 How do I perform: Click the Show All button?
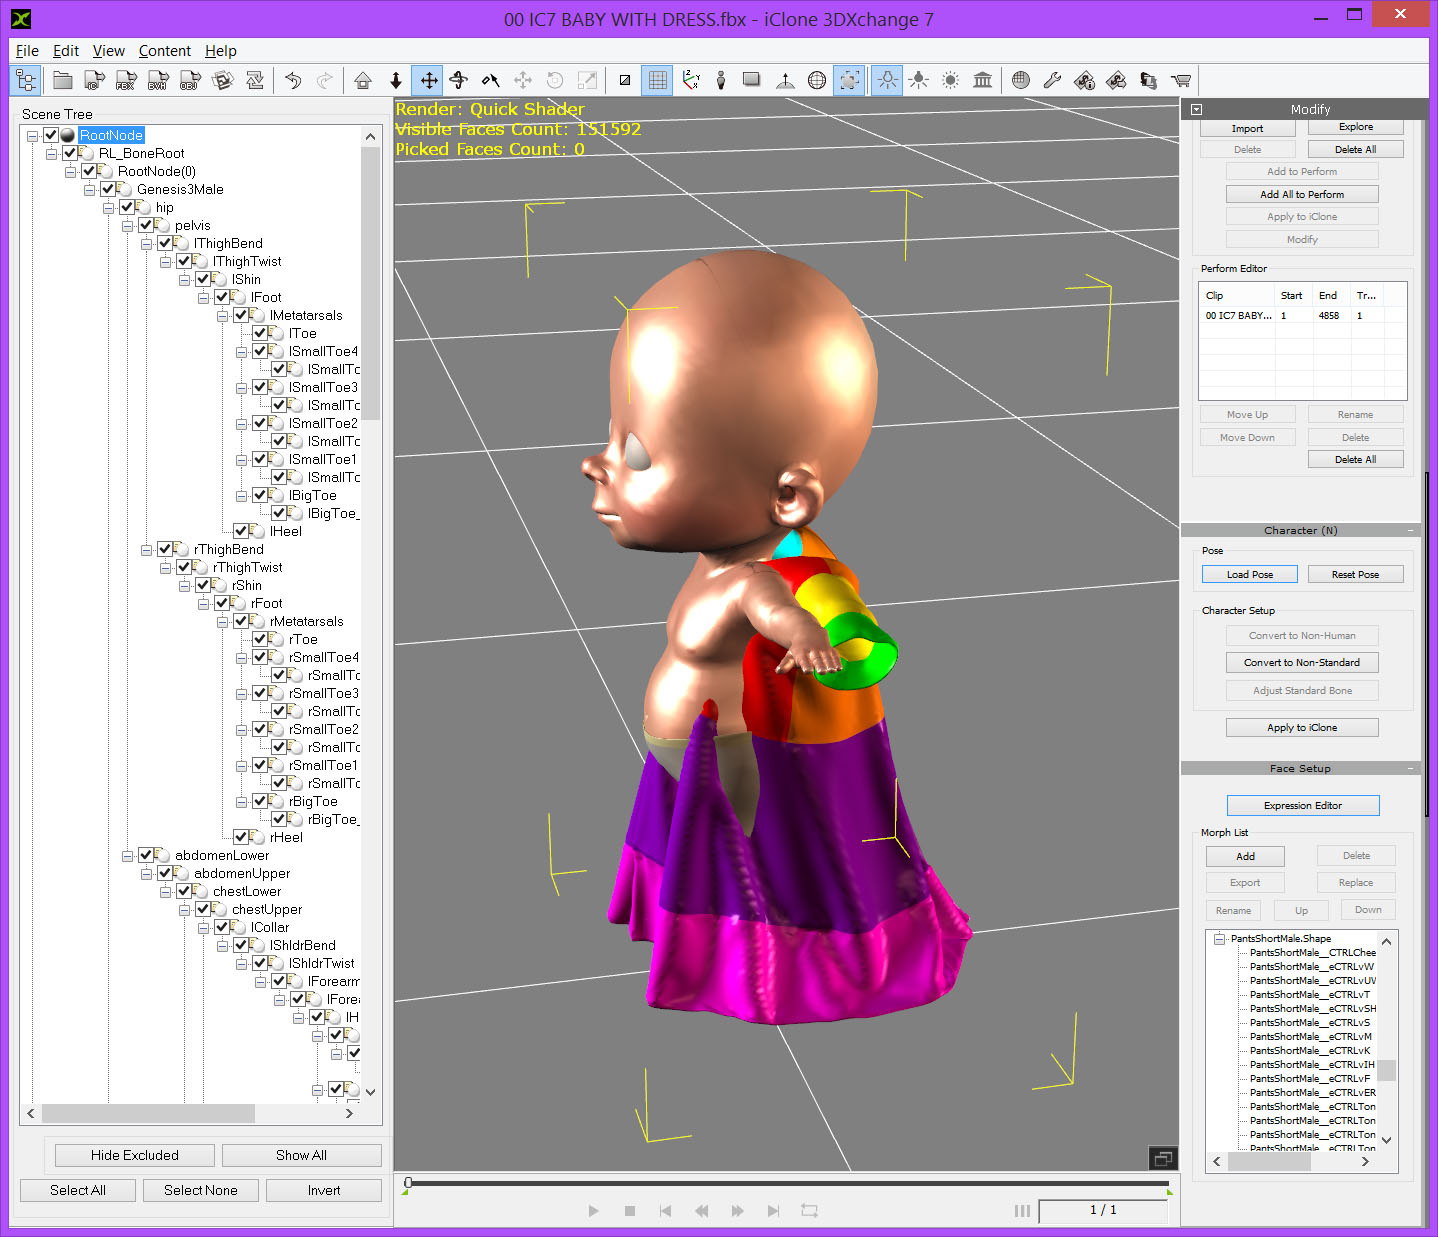coord(301,1155)
